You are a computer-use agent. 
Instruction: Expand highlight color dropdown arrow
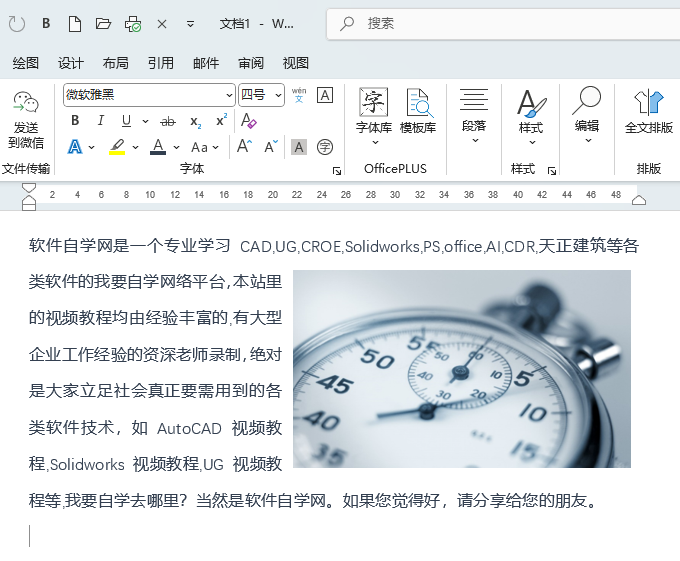(x=136, y=147)
